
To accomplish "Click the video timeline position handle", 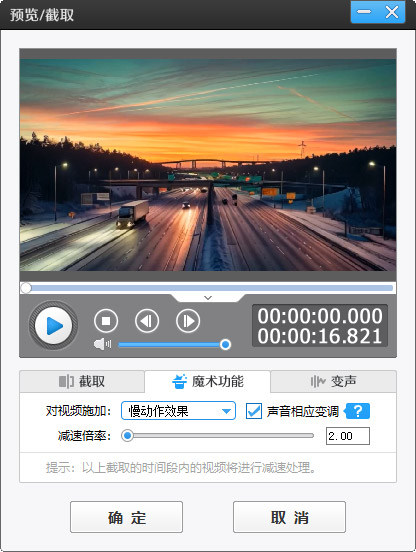I will click(26, 288).
